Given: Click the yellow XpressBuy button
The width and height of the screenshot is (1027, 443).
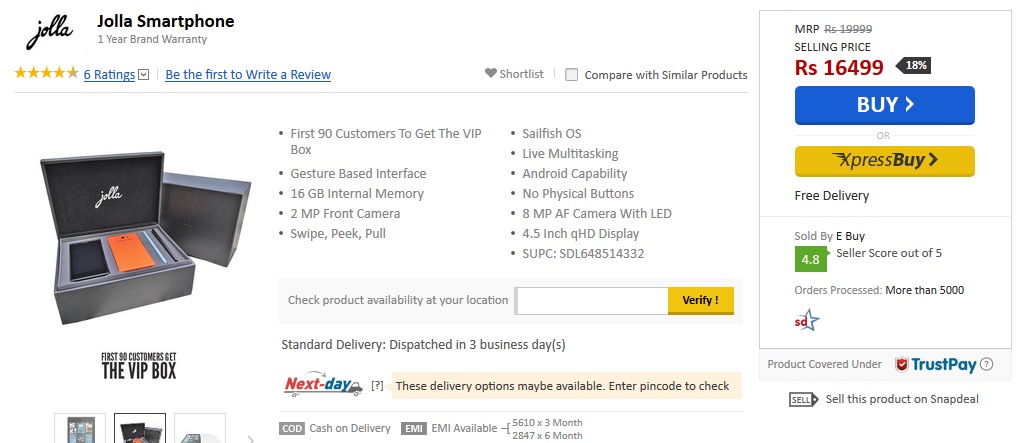Looking at the screenshot, I should (884, 161).
